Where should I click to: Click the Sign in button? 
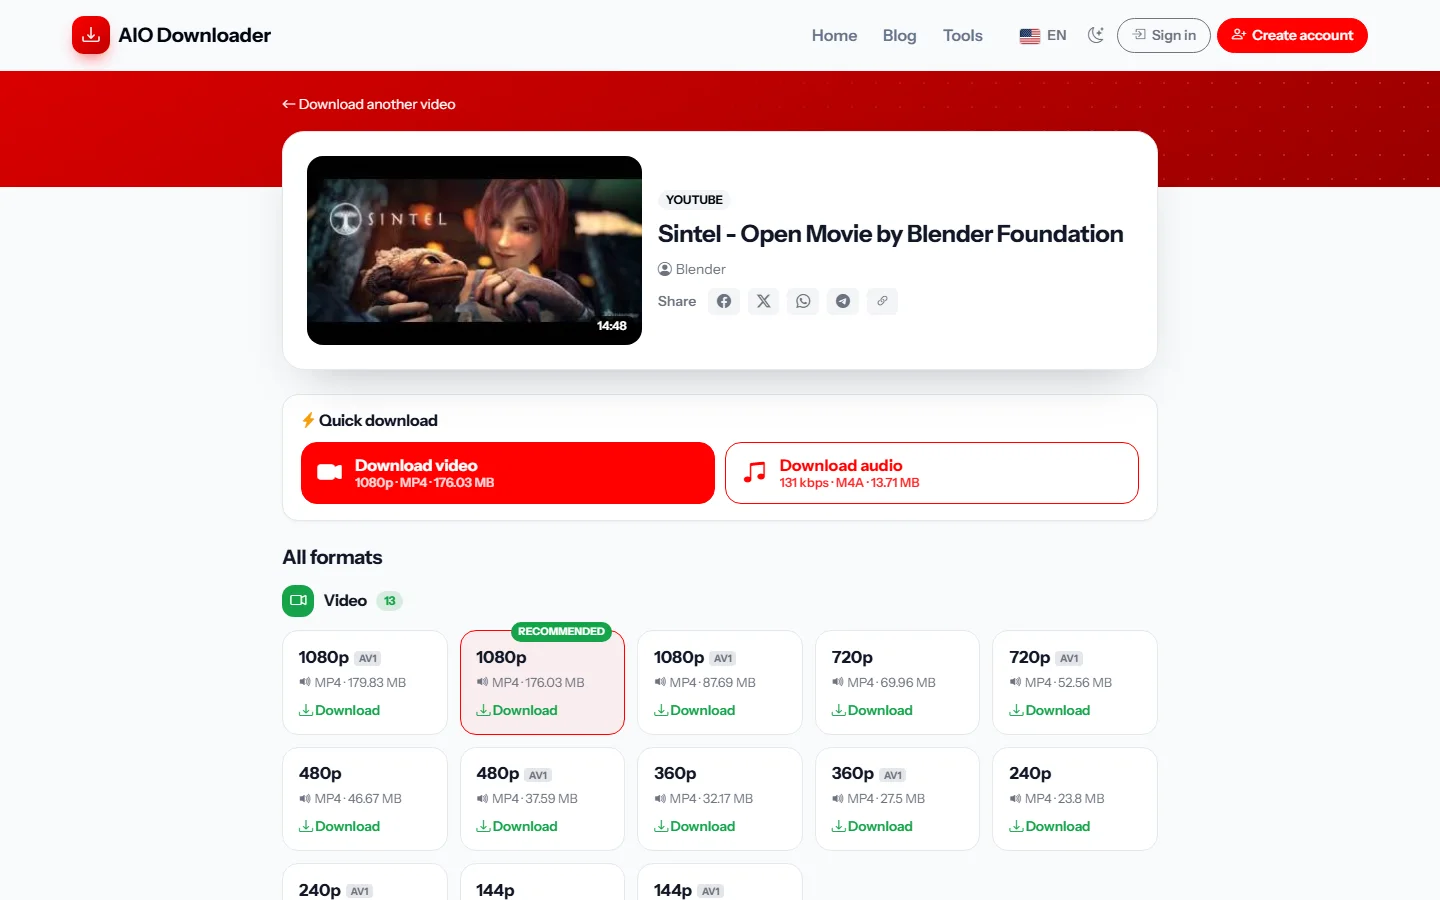pyautogui.click(x=1164, y=35)
